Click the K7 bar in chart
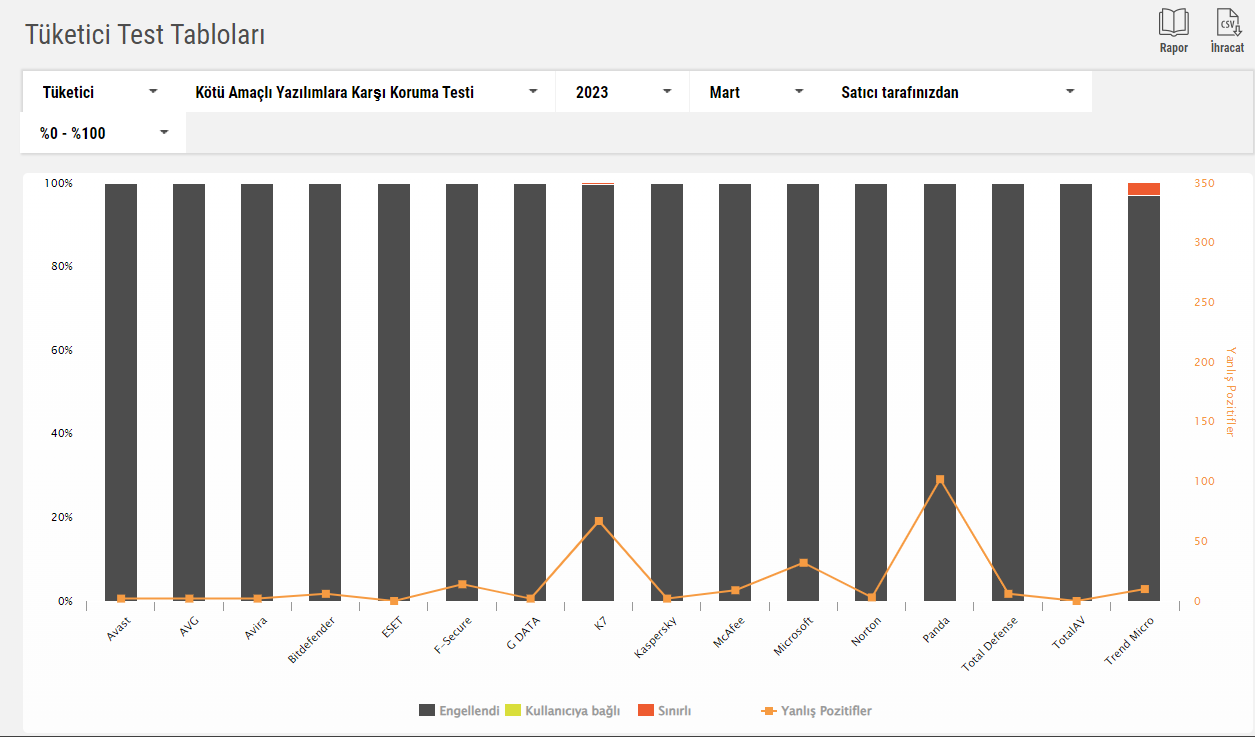Viewport: 1255px width, 737px height. [x=598, y=393]
